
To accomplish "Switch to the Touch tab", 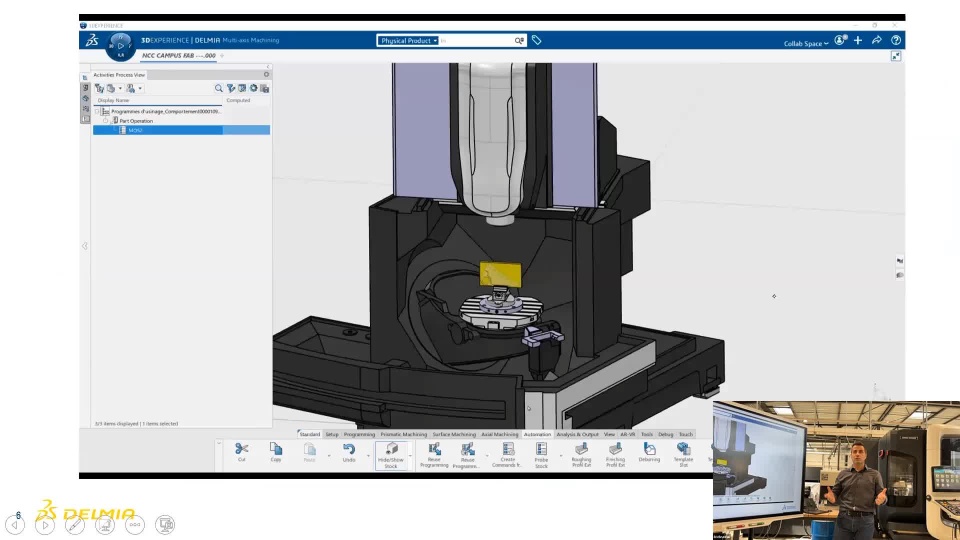I will point(686,434).
